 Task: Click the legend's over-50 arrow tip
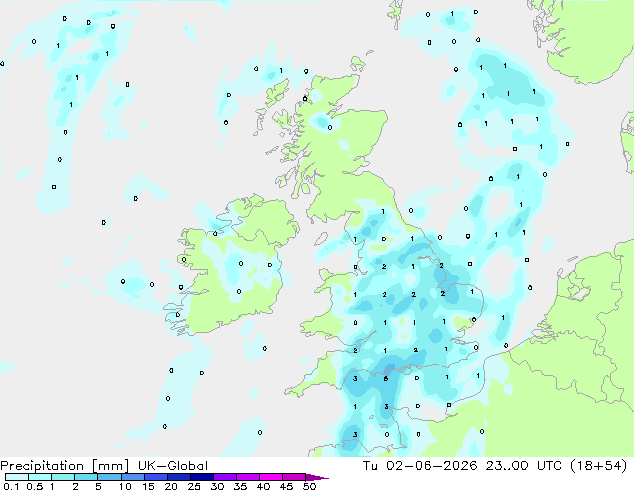click(x=317, y=477)
